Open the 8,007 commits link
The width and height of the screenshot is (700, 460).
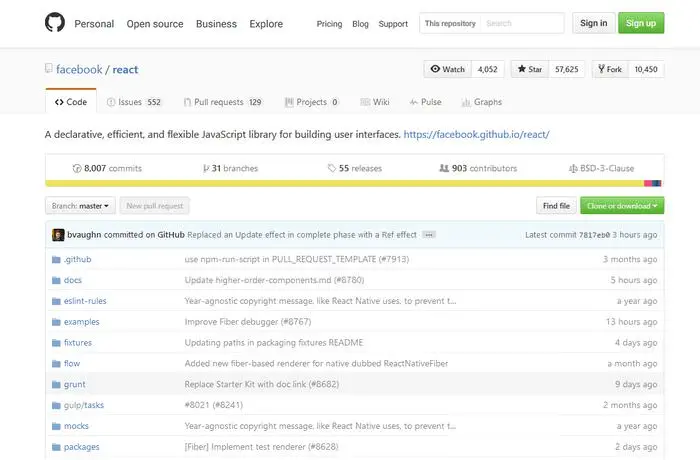coord(107,168)
